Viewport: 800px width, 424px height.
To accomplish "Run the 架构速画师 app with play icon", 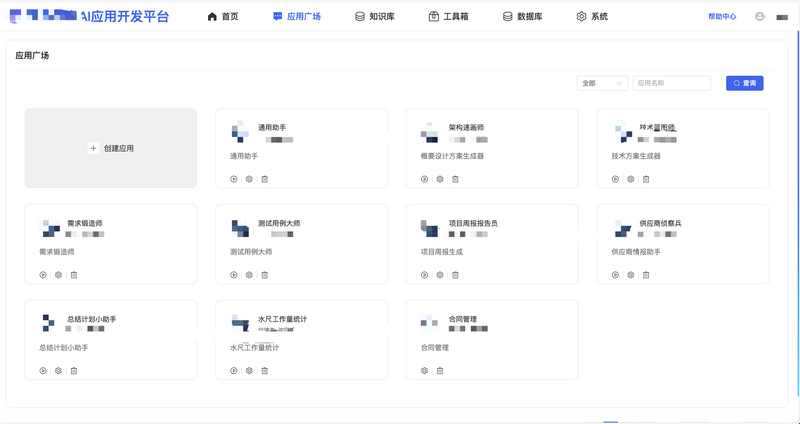I will pos(424,179).
